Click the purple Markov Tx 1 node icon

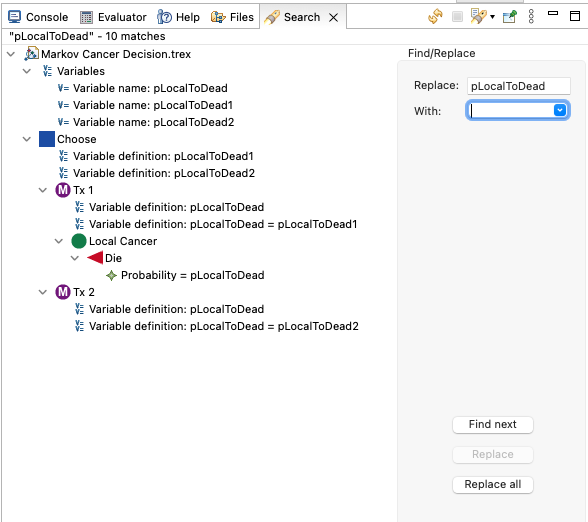63,190
